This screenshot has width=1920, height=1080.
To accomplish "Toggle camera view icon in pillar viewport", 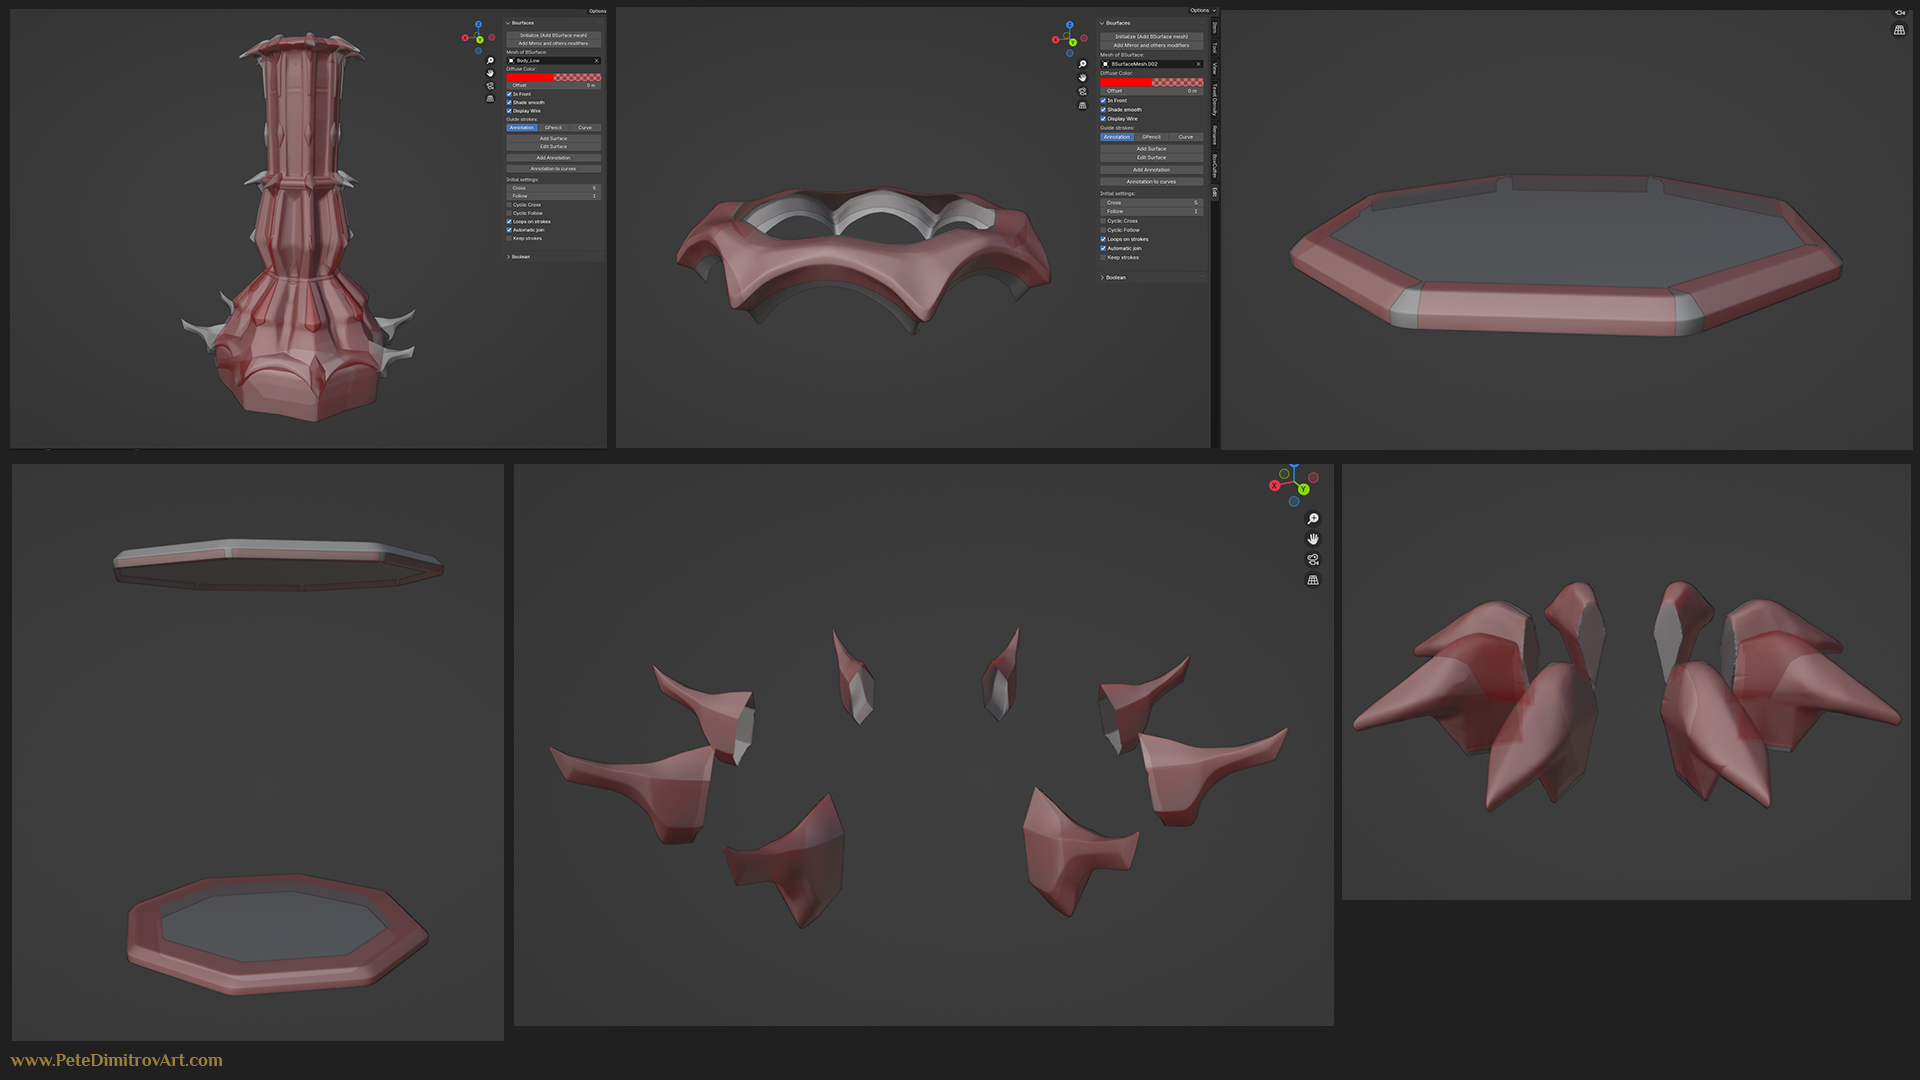I will (x=490, y=86).
